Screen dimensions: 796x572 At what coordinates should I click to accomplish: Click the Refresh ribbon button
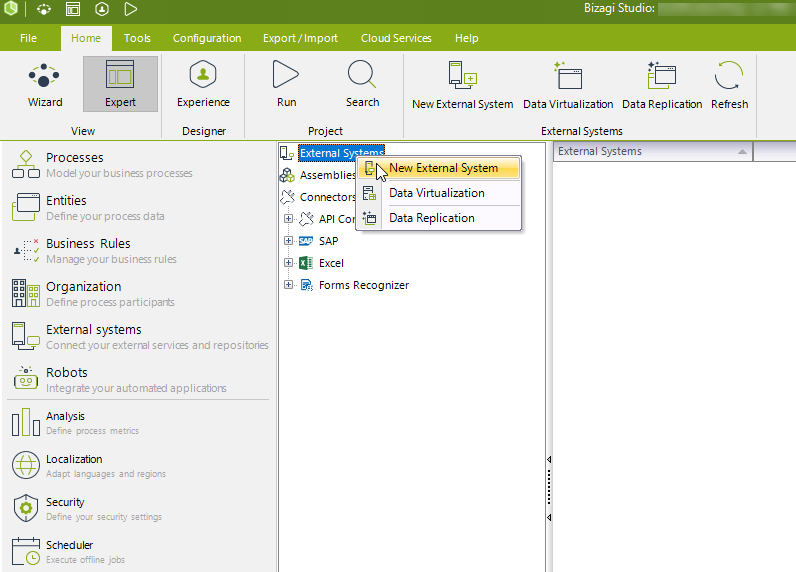[729, 85]
